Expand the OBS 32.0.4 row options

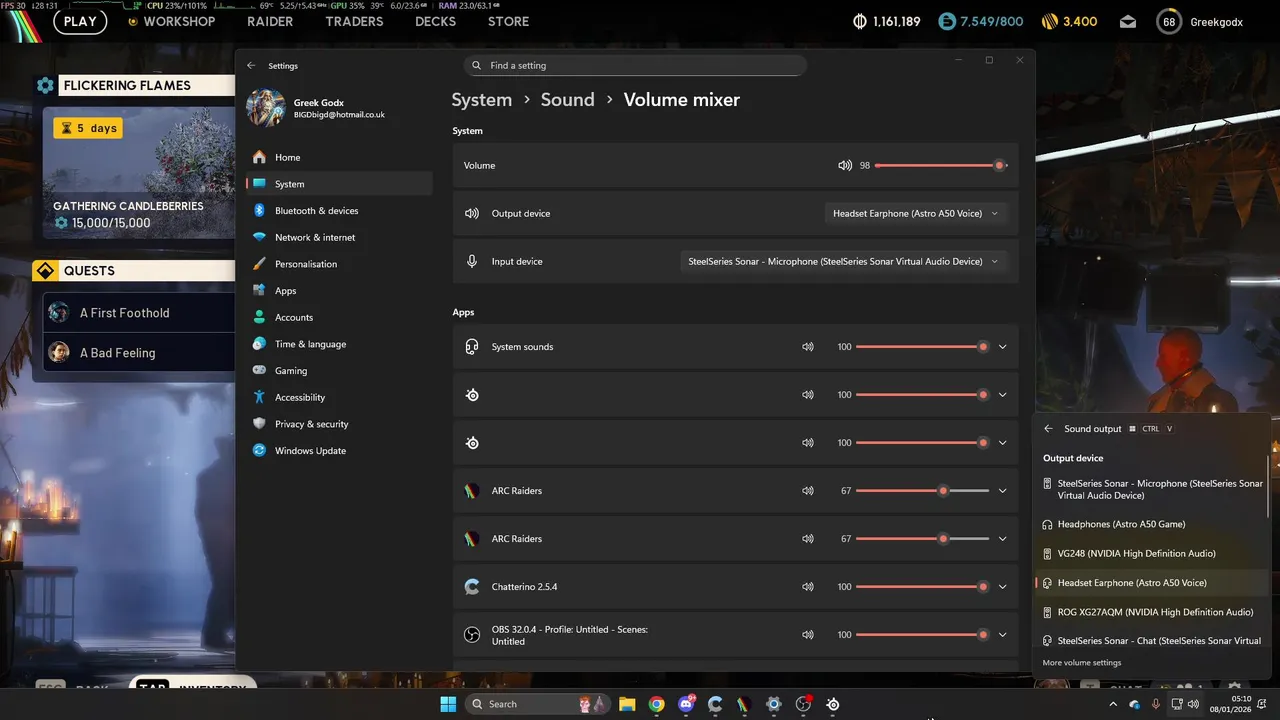coord(1002,635)
